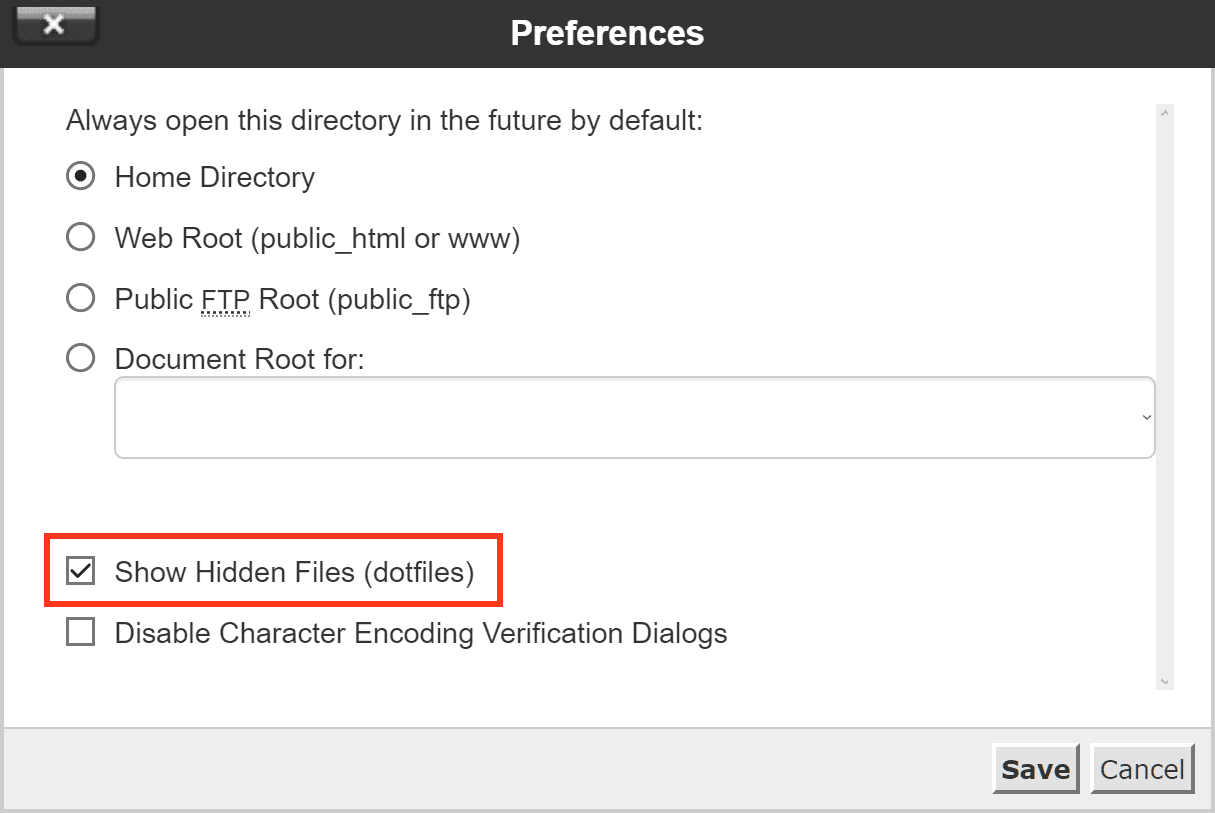Viewport: 1215px width, 813px height.
Task: Enable the Disable Character Encoding Verification checkbox
Action: tap(80, 632)
